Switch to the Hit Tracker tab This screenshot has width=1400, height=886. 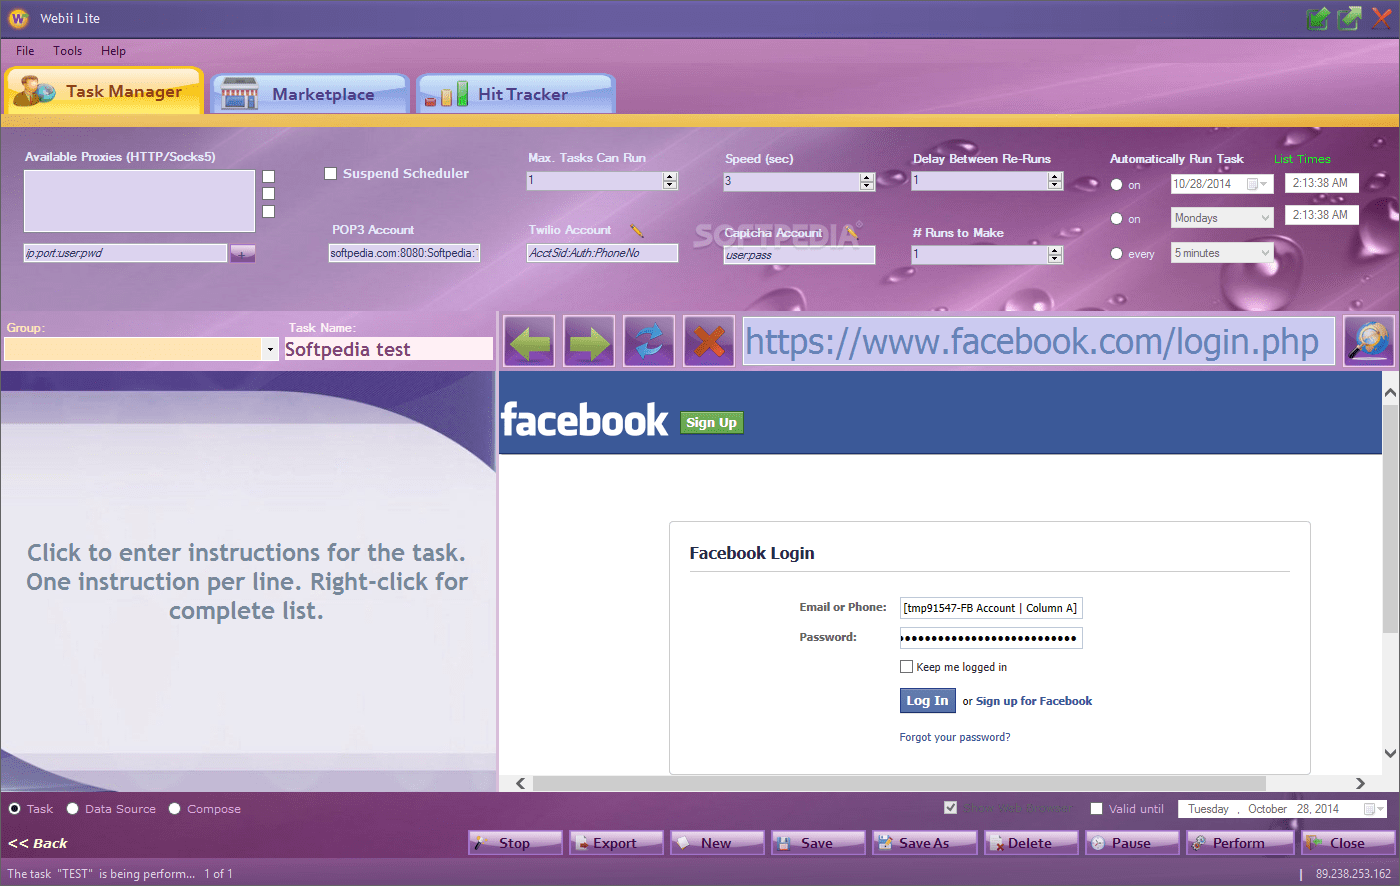coord(516,94)
